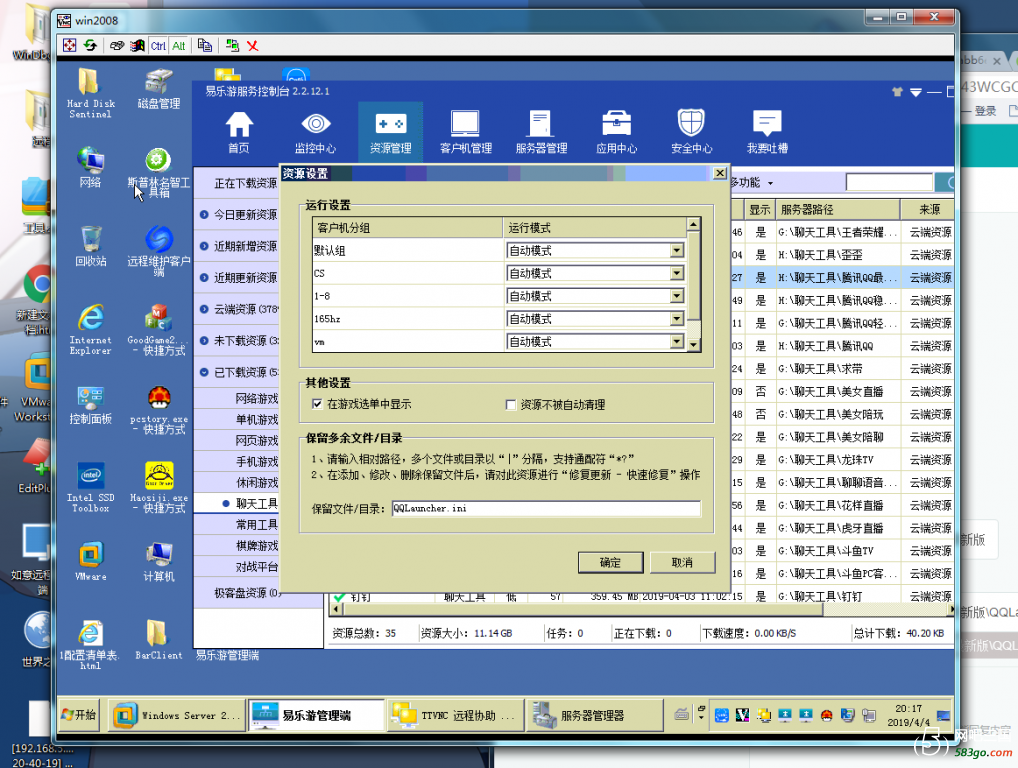Image resolution: width=1018 pixels, height=768 pixels.
Task: Open run mode dropdown for 165hz group
Action: coord(677,319)
